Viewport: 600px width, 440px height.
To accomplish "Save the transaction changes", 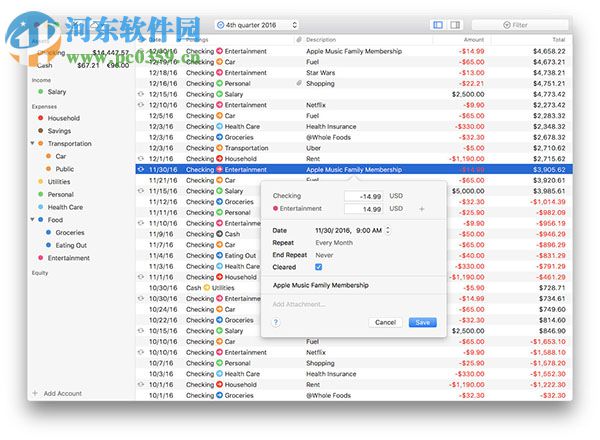I will [422, 322].
